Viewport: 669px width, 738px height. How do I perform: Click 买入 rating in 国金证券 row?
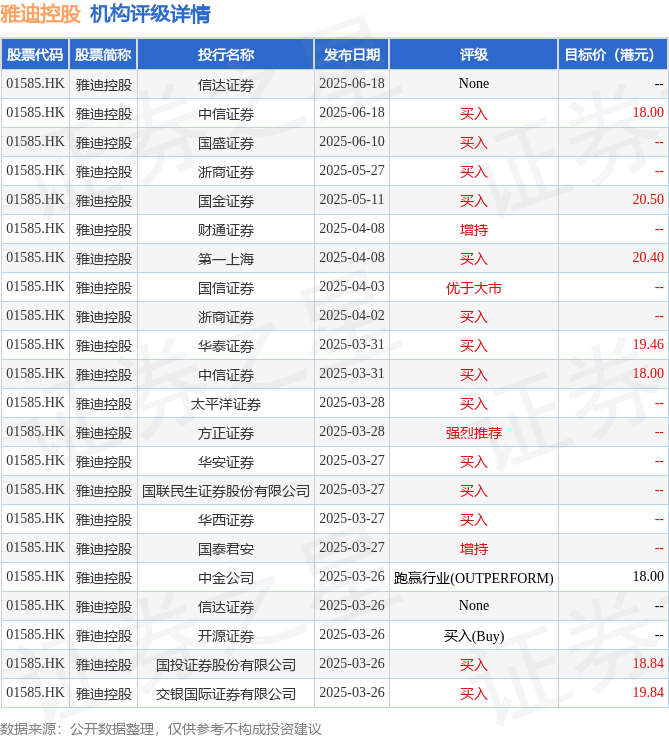pyautogui.click(x=474, y=201)
